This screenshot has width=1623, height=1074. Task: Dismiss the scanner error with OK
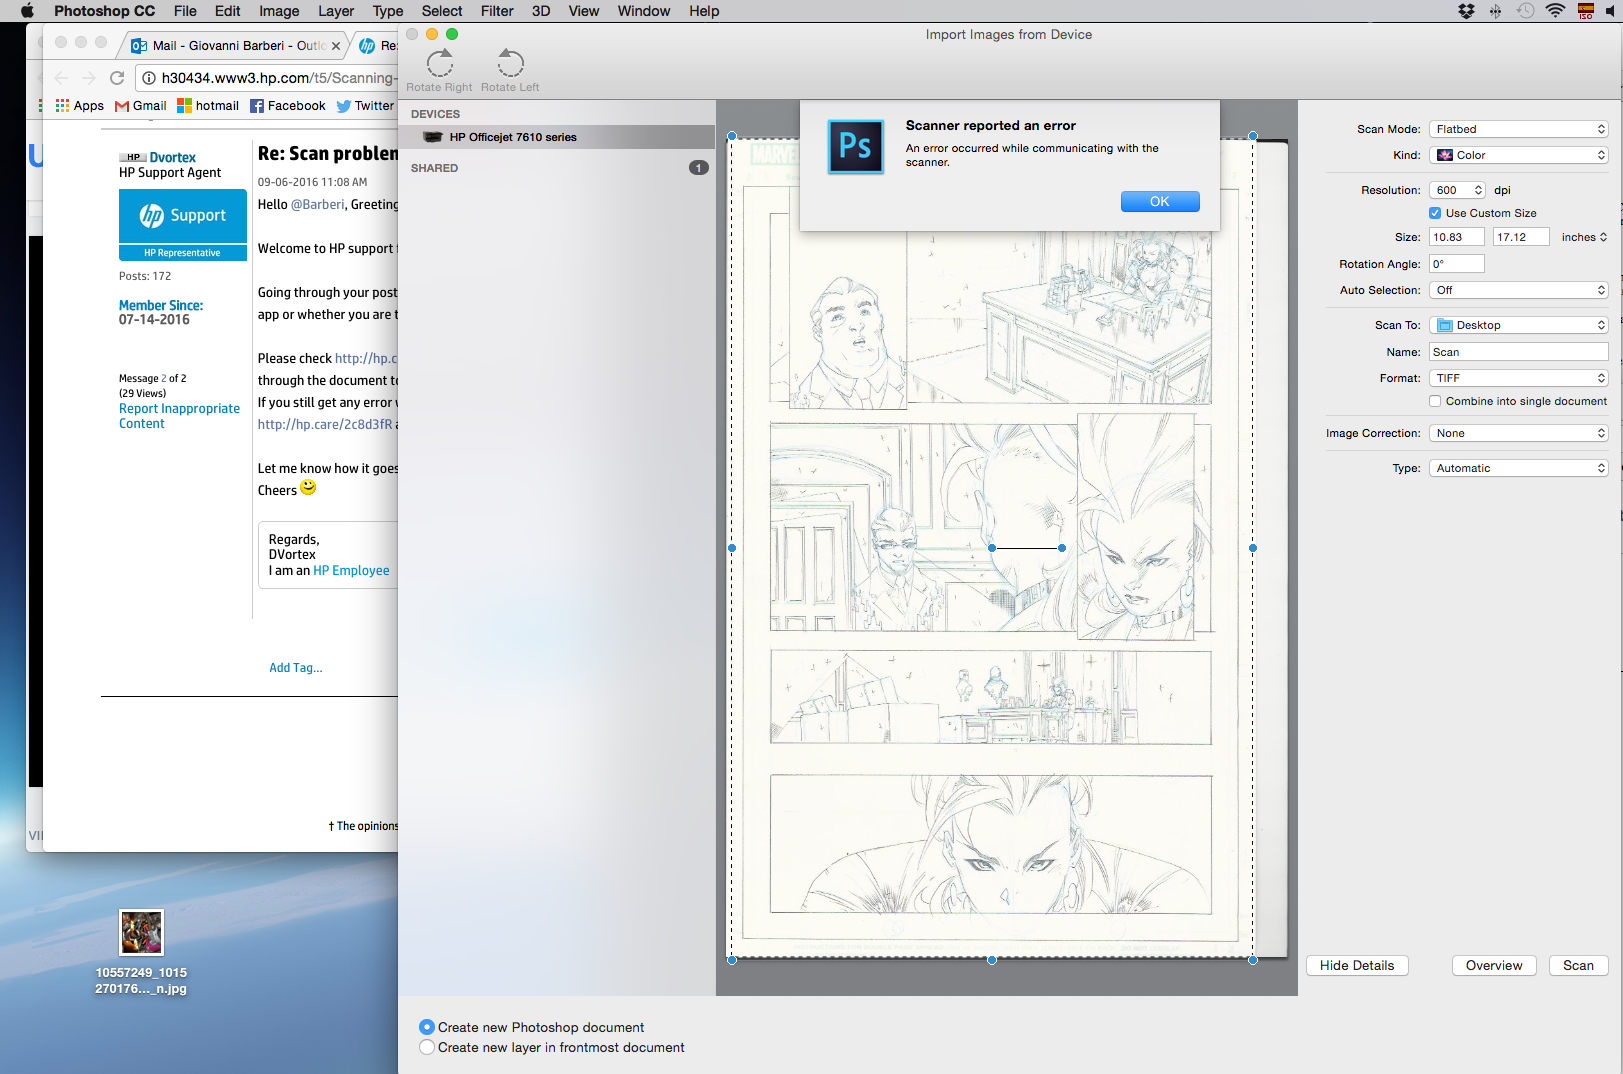(x=1160, y=201)
